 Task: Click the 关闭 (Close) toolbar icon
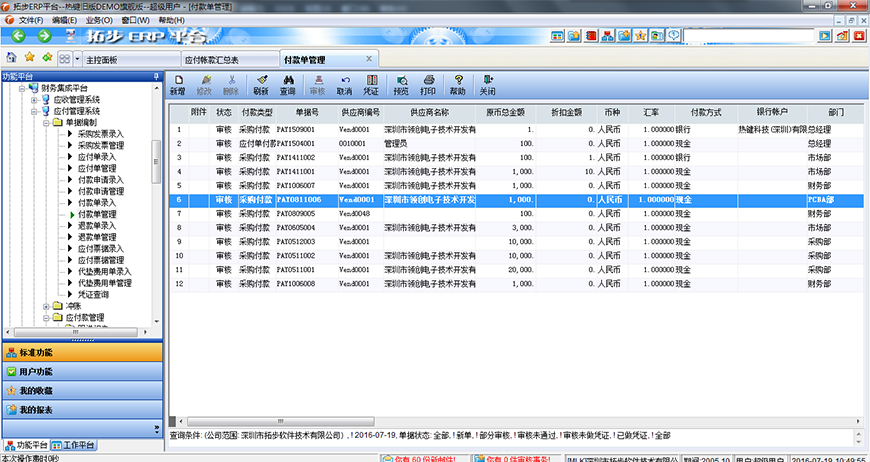pos(487,84)
